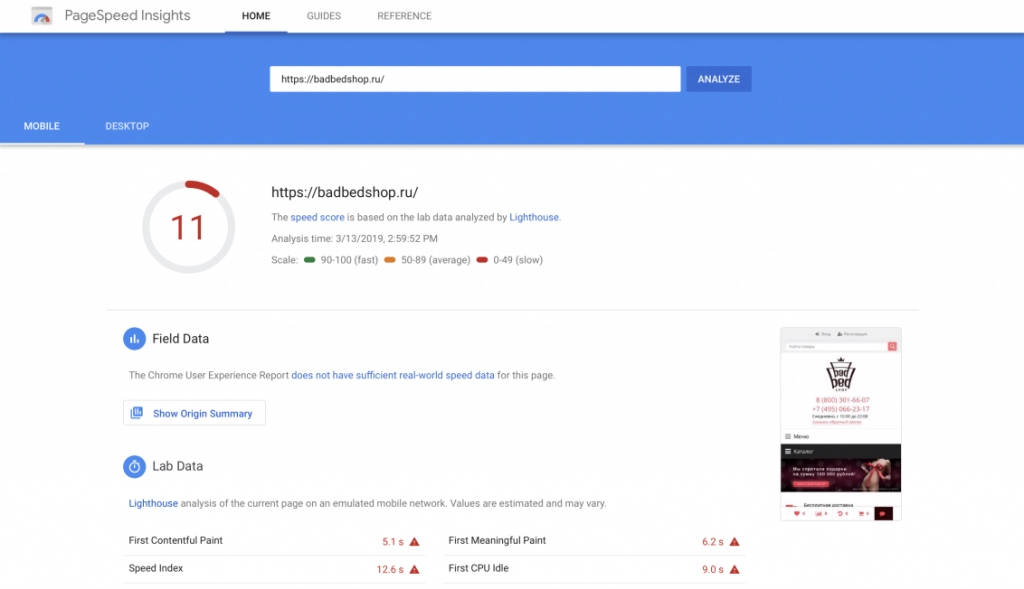Click the 12.6 s metric value
Viewport: 1024px width, 589px height.
[390, 569]
